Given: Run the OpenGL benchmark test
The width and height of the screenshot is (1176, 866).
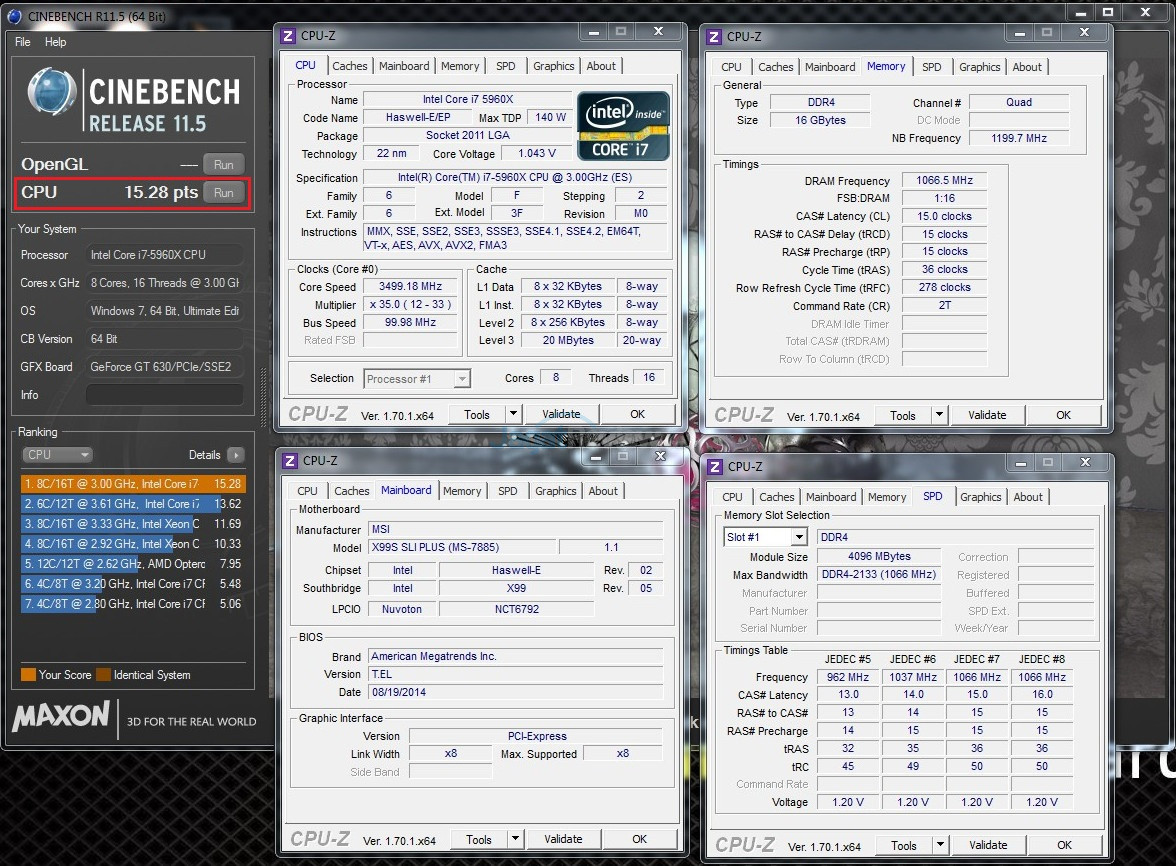Looking at the screenshot, I should tap(223, 165).
